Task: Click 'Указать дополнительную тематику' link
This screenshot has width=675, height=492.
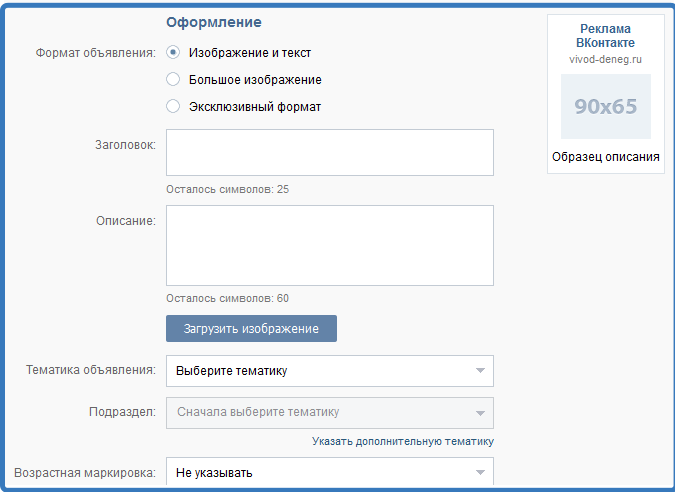Action: coord(402,441)
